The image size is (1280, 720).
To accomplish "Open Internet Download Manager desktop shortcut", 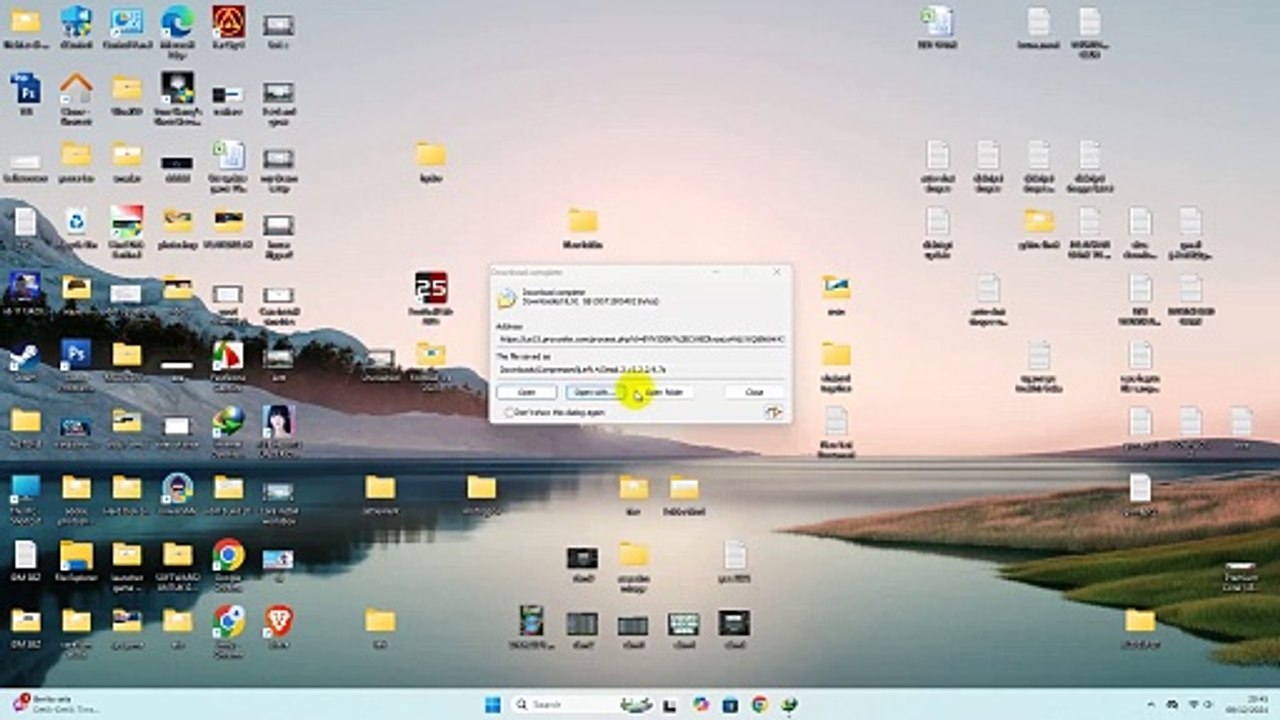I will point(228,421).
